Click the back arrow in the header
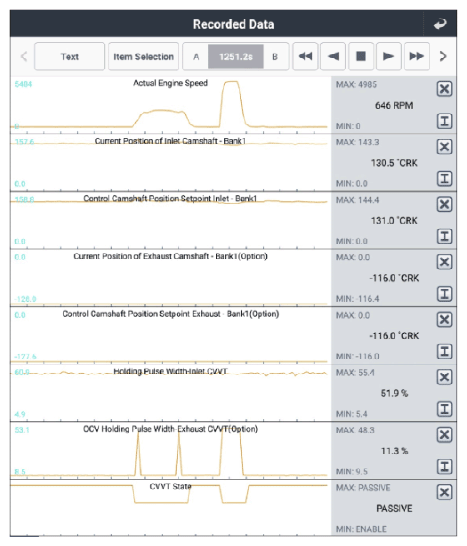The image size is (467, 546). (440, 24)
